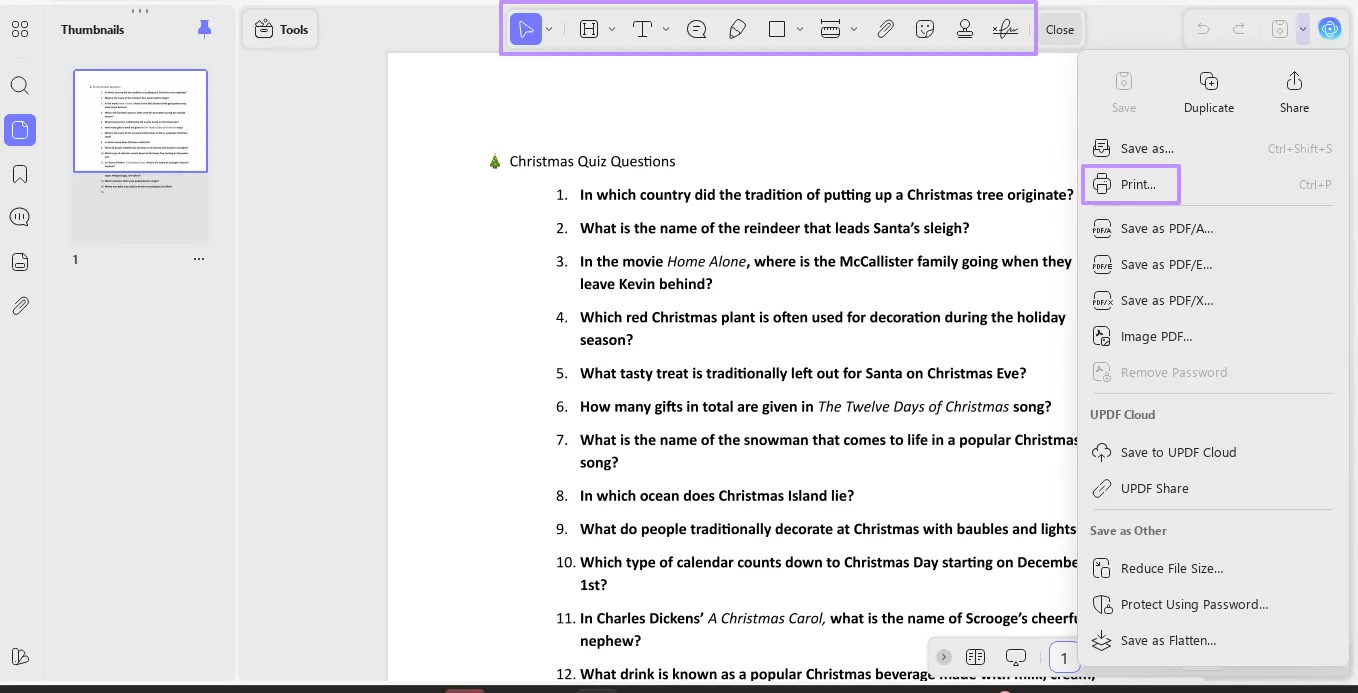Open the Stamp tool
Screen dimensions: 1358x693
click(x=964, y=29)
